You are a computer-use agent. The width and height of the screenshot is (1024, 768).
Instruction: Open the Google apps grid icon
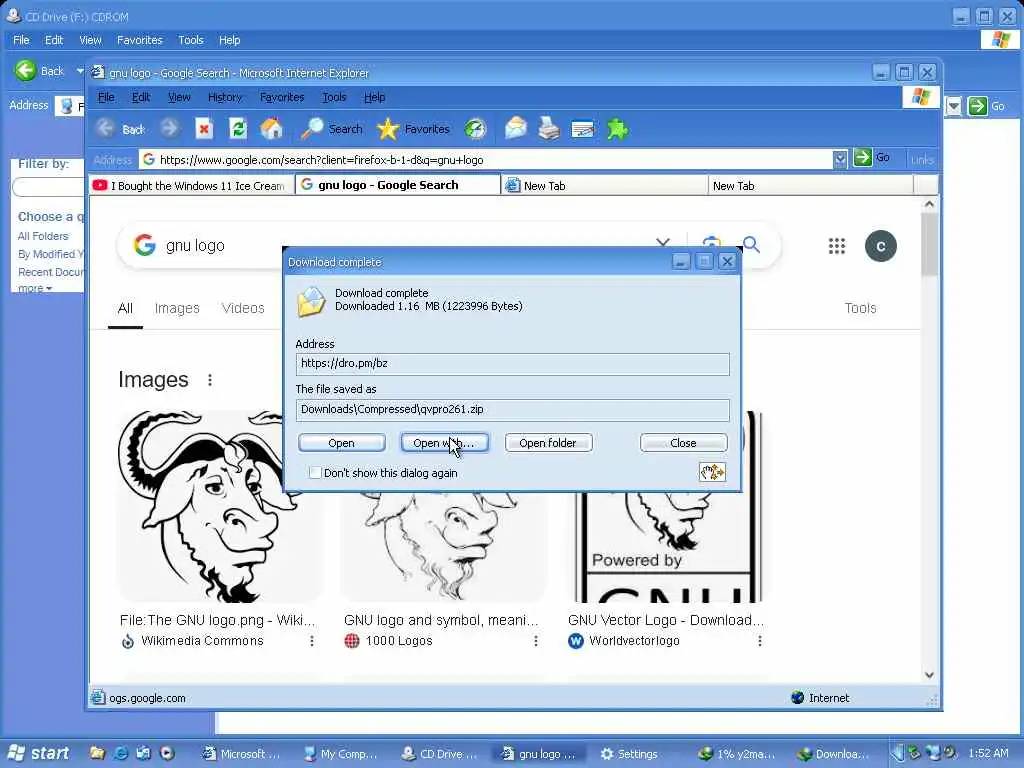click(x=837, y=246)
